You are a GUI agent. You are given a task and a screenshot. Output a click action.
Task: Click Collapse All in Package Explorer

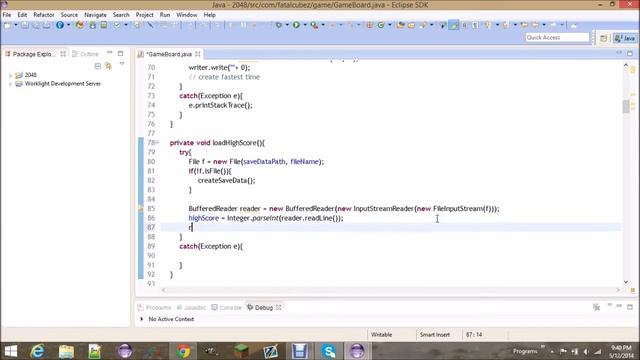98,66
